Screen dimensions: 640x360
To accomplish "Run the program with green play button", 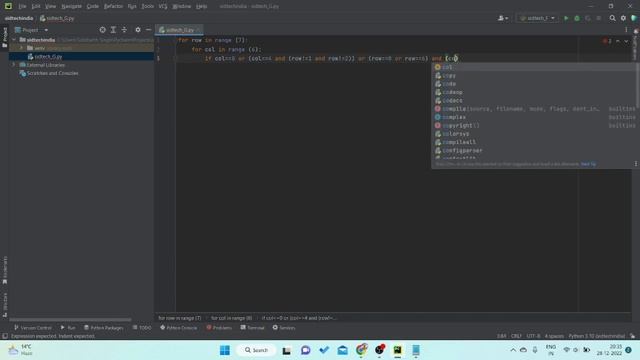I will tap(566, 18).
